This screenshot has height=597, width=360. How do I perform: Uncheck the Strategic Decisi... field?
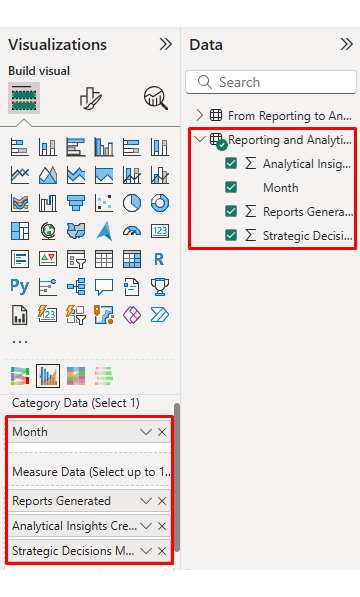click(x=231, y=235)
